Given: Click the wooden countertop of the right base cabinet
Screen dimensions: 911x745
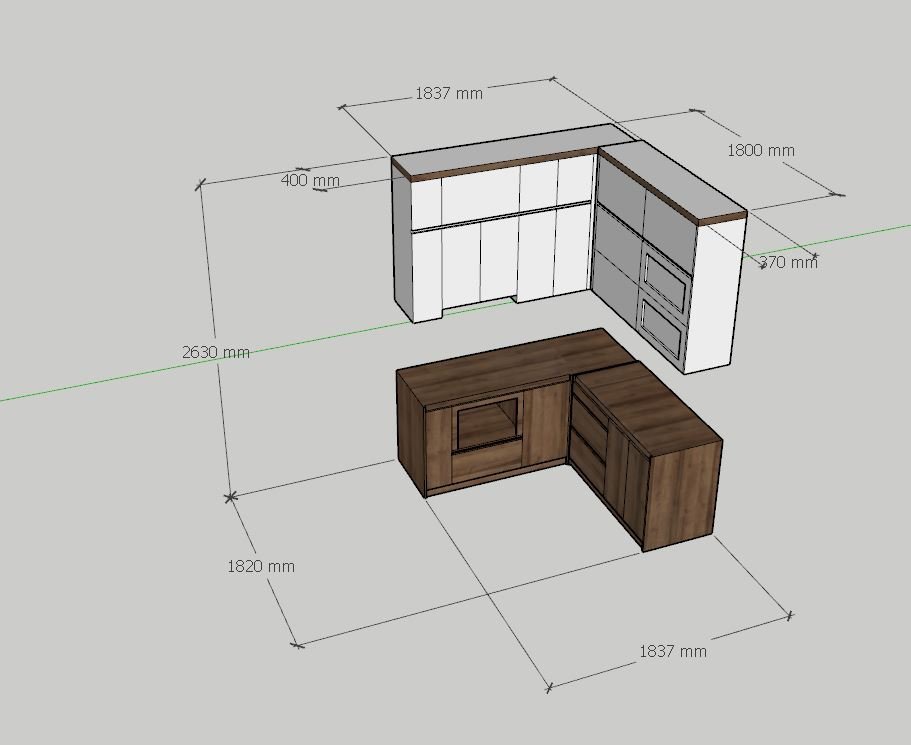Looking at the screenshot, I should (x=647, y=407).
